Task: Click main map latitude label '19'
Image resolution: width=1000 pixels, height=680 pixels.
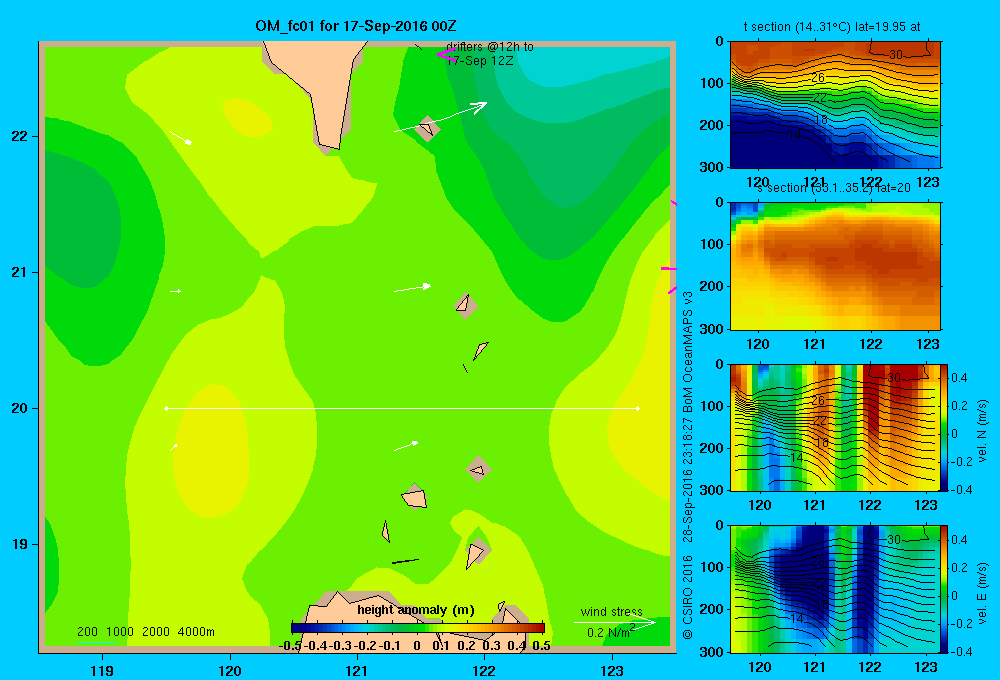Action: (x=19, y=544)
